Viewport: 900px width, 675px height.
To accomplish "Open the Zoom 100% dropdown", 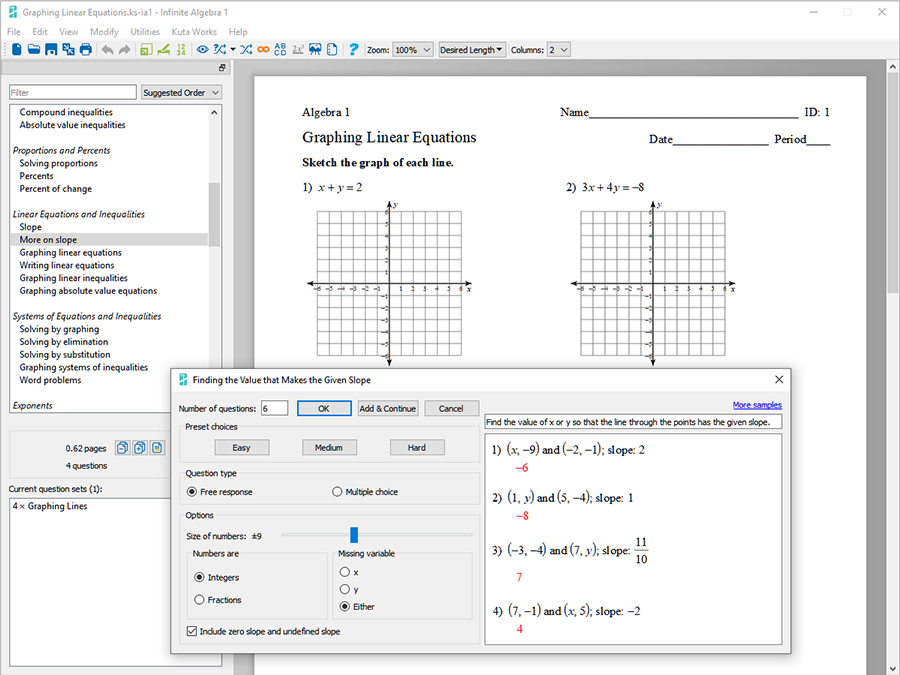I will tap(413, 50).
